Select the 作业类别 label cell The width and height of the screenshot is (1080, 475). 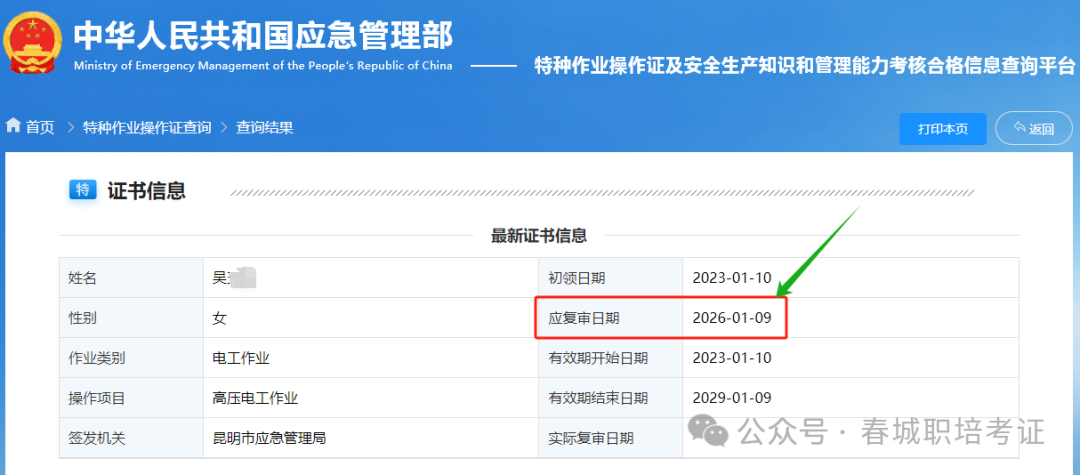[131, 358]
